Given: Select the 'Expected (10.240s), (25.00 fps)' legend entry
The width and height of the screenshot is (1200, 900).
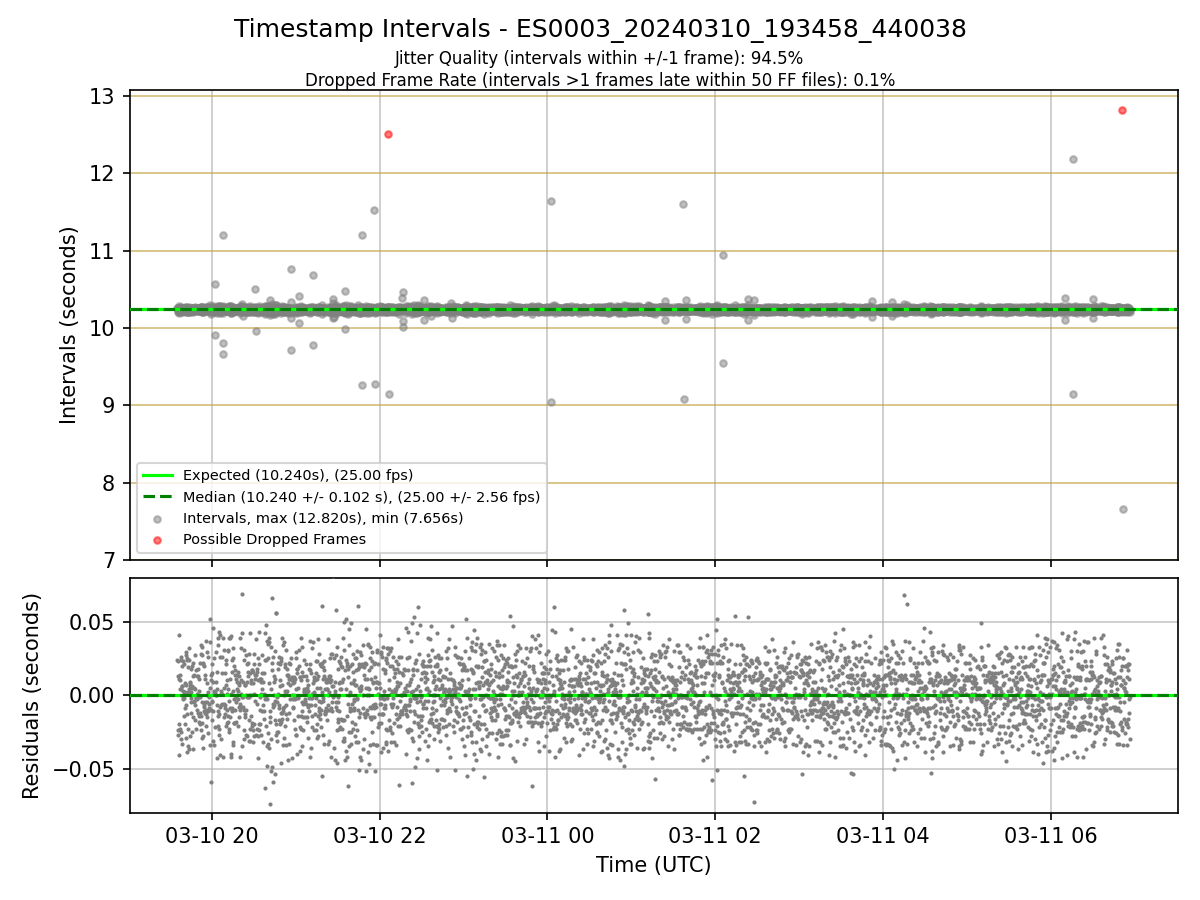Looking at the screenshot, I should click(x=298, y=475).
